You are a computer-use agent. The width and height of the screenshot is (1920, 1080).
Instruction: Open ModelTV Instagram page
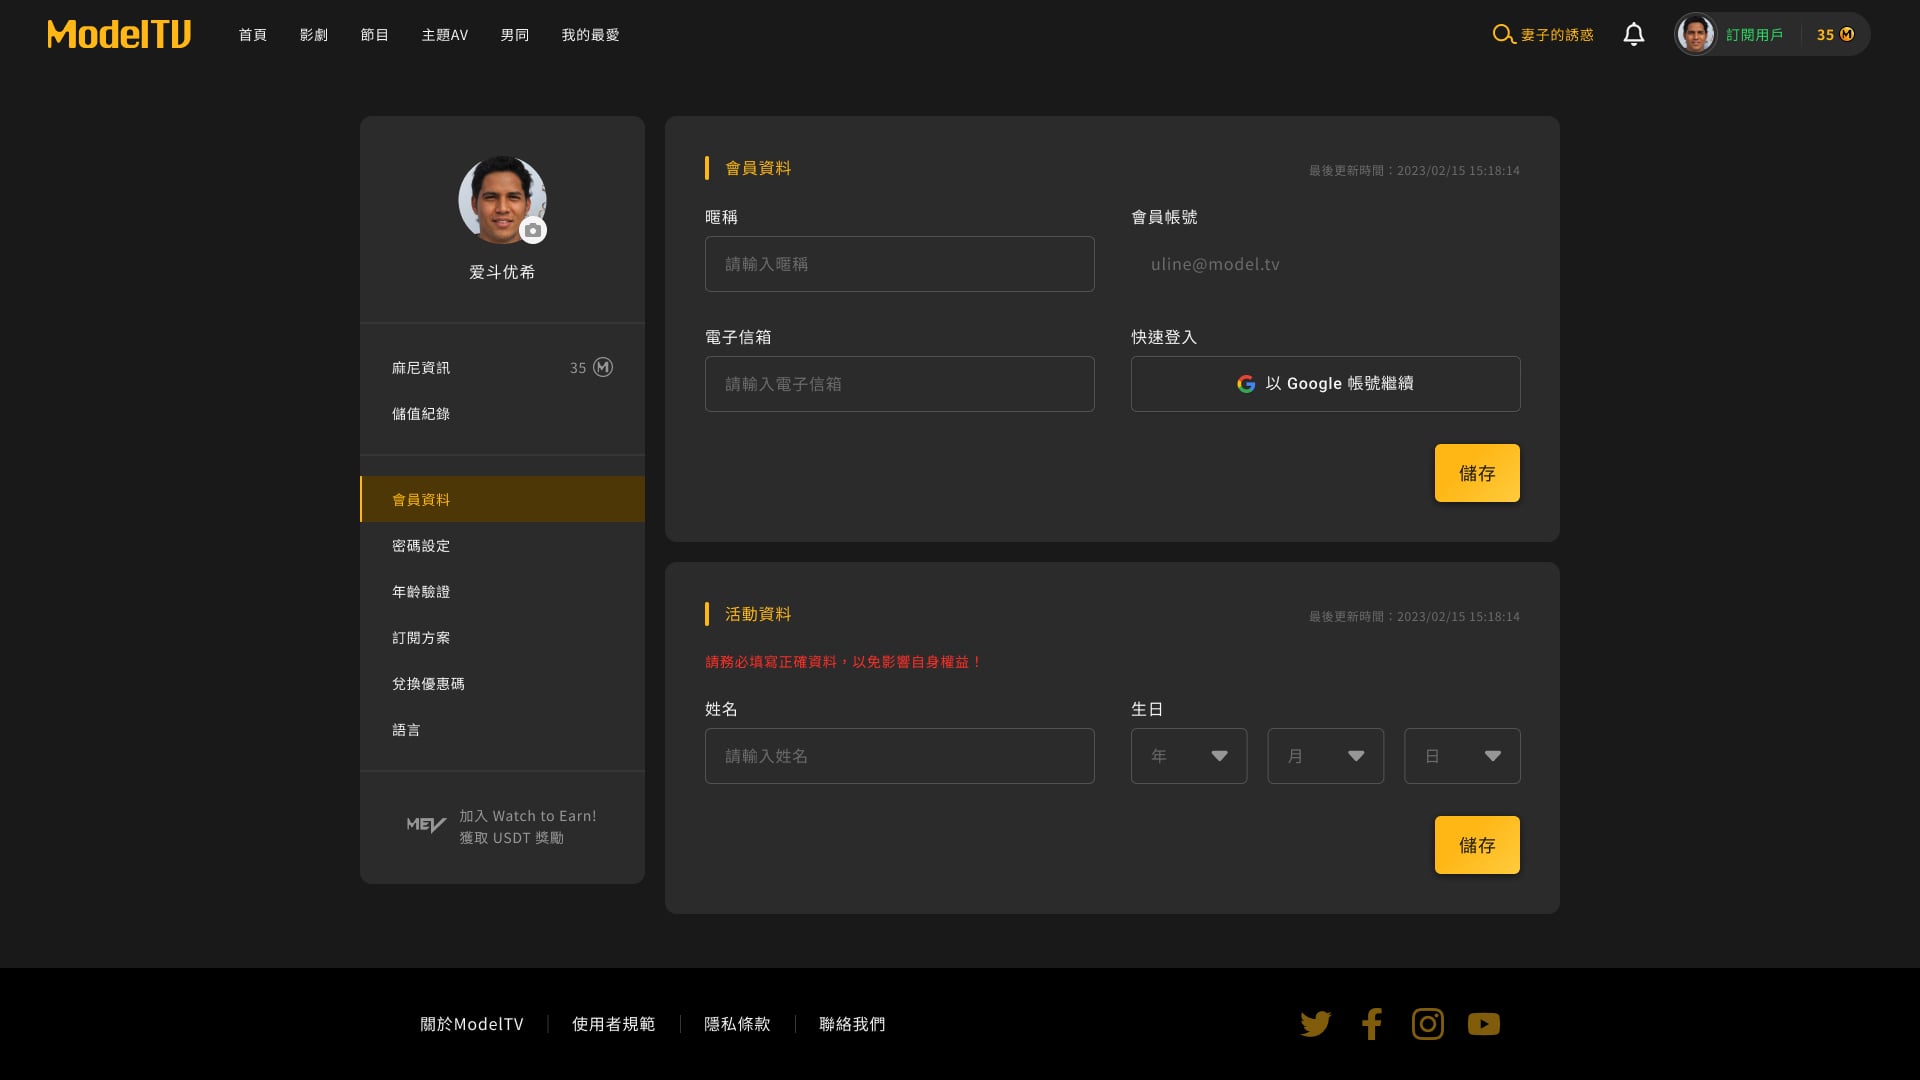coord(1427,1024)
